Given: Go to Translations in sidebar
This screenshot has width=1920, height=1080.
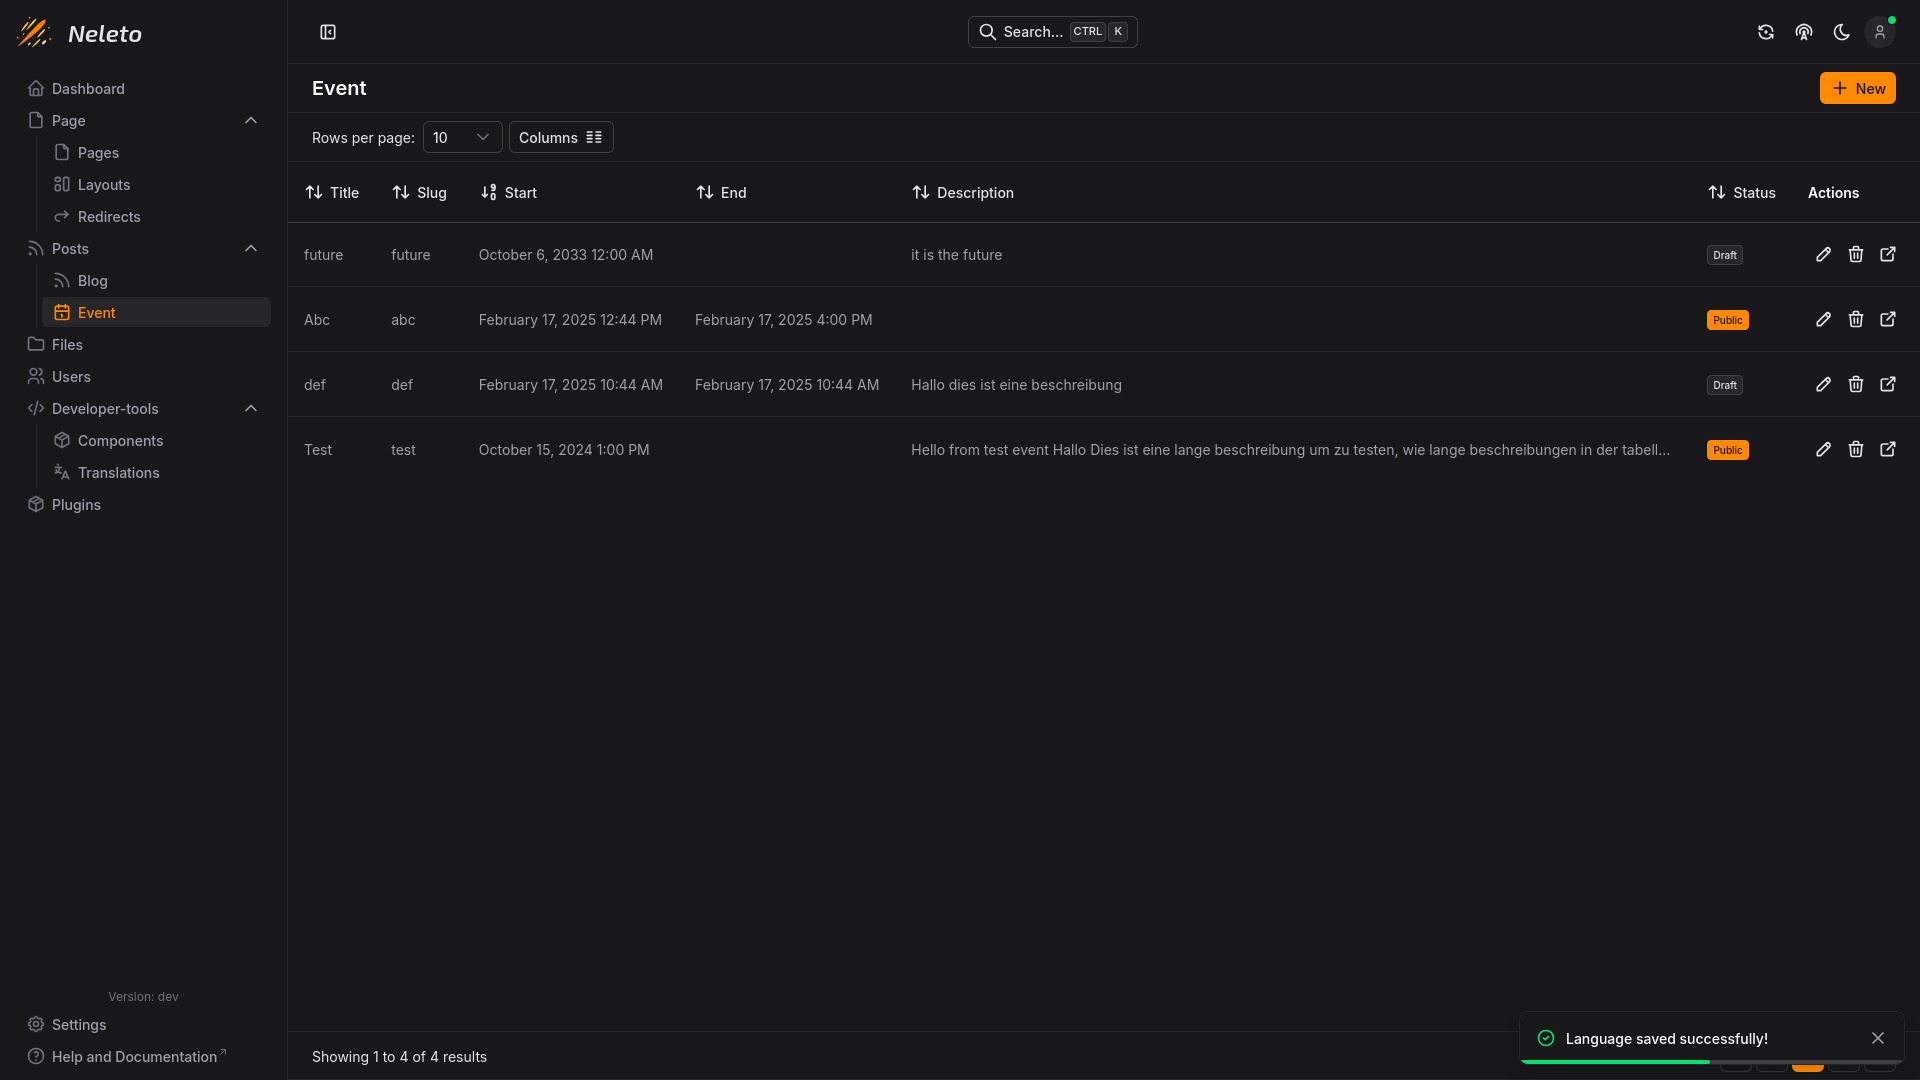Looking at the screenshot, I should tap(118, 473).
